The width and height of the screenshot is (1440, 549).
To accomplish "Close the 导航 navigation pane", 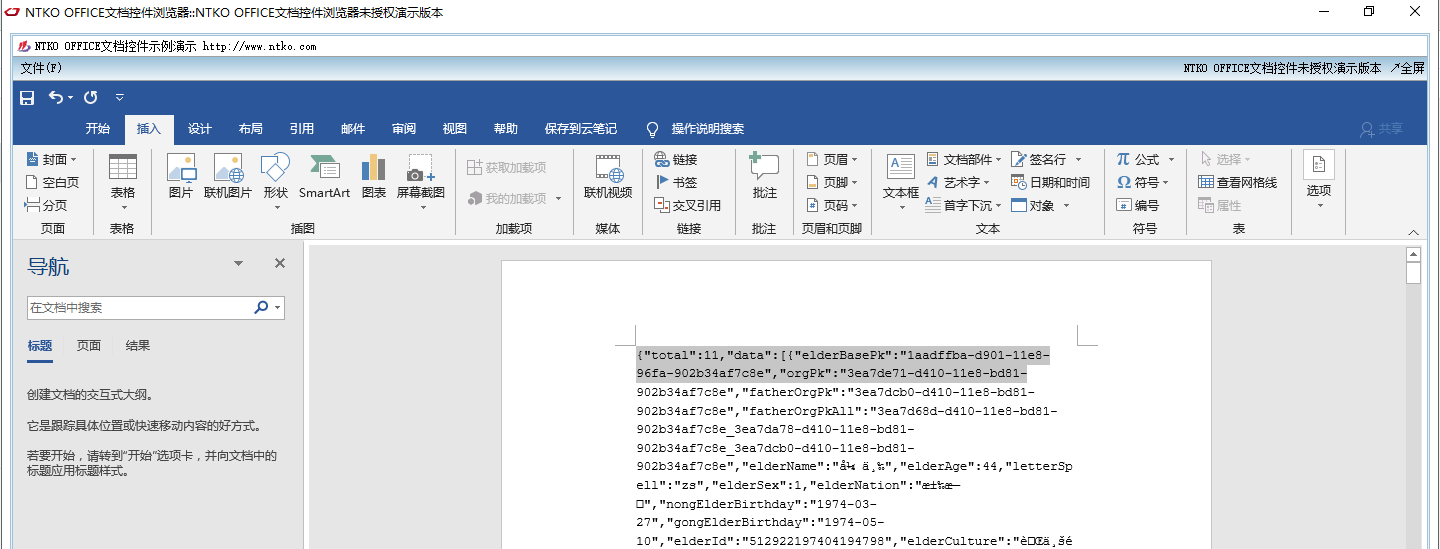I will (x=280, y=263).
